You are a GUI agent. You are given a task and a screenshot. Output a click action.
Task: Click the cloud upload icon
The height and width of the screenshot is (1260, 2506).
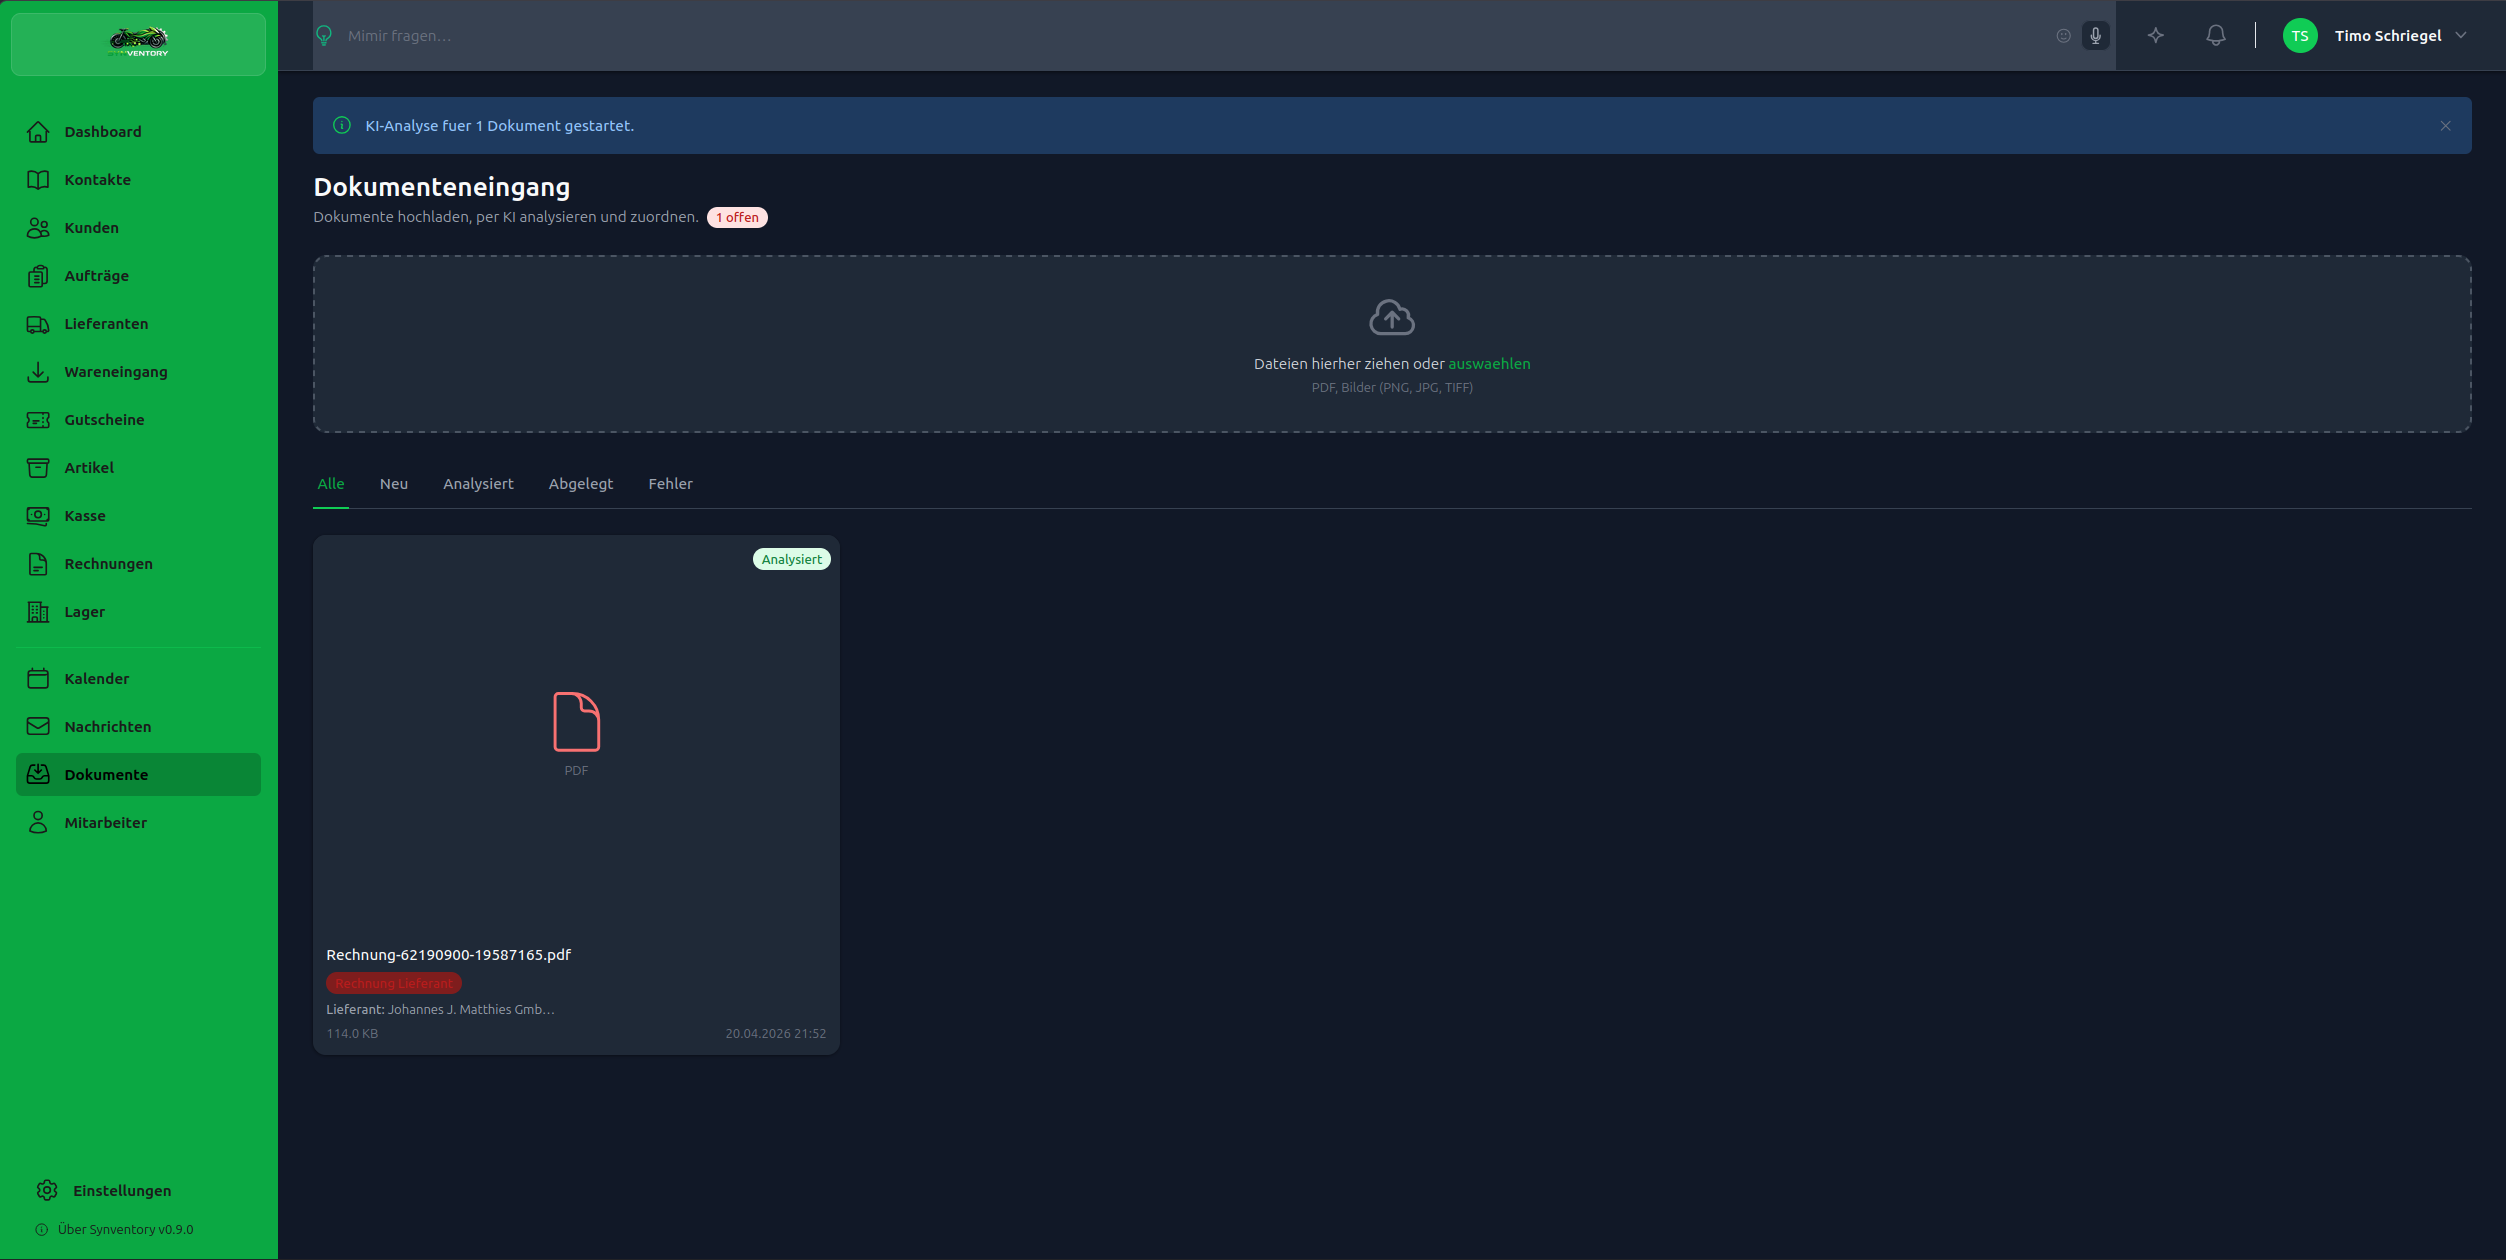tap(1391, 318)
